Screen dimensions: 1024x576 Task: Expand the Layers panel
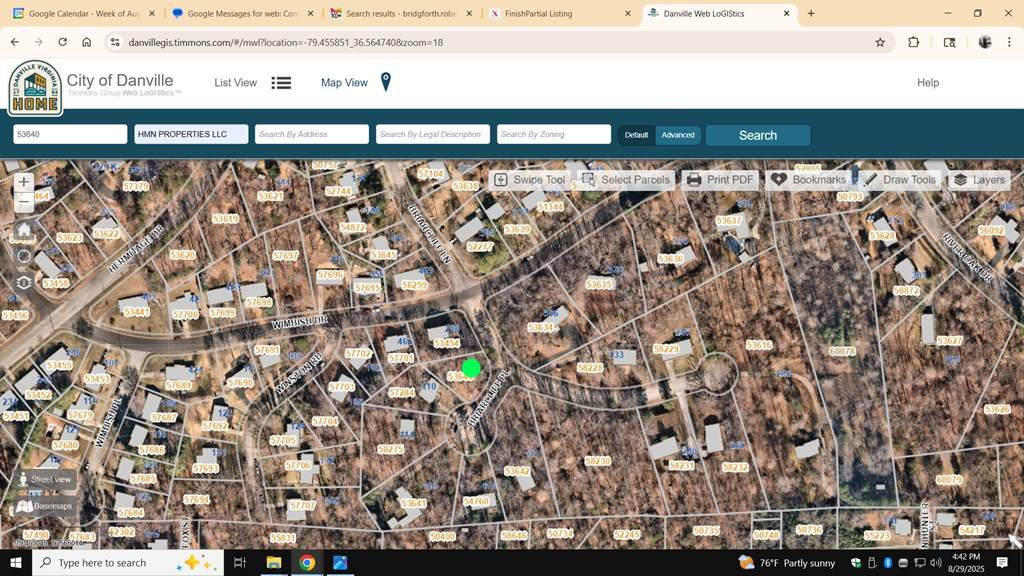[979, 180]
